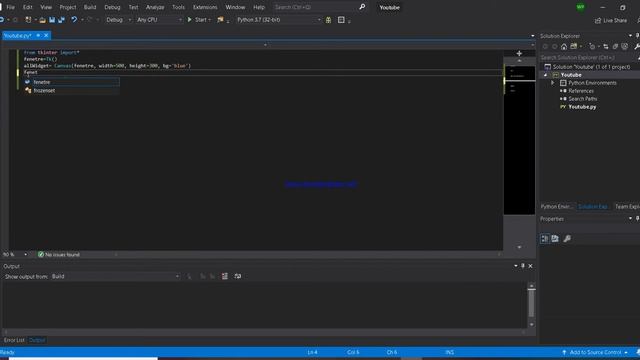Toggle auto-hide pin on Output panel
The height and width of the screenshot is (360, 640).
coord(523,266)
